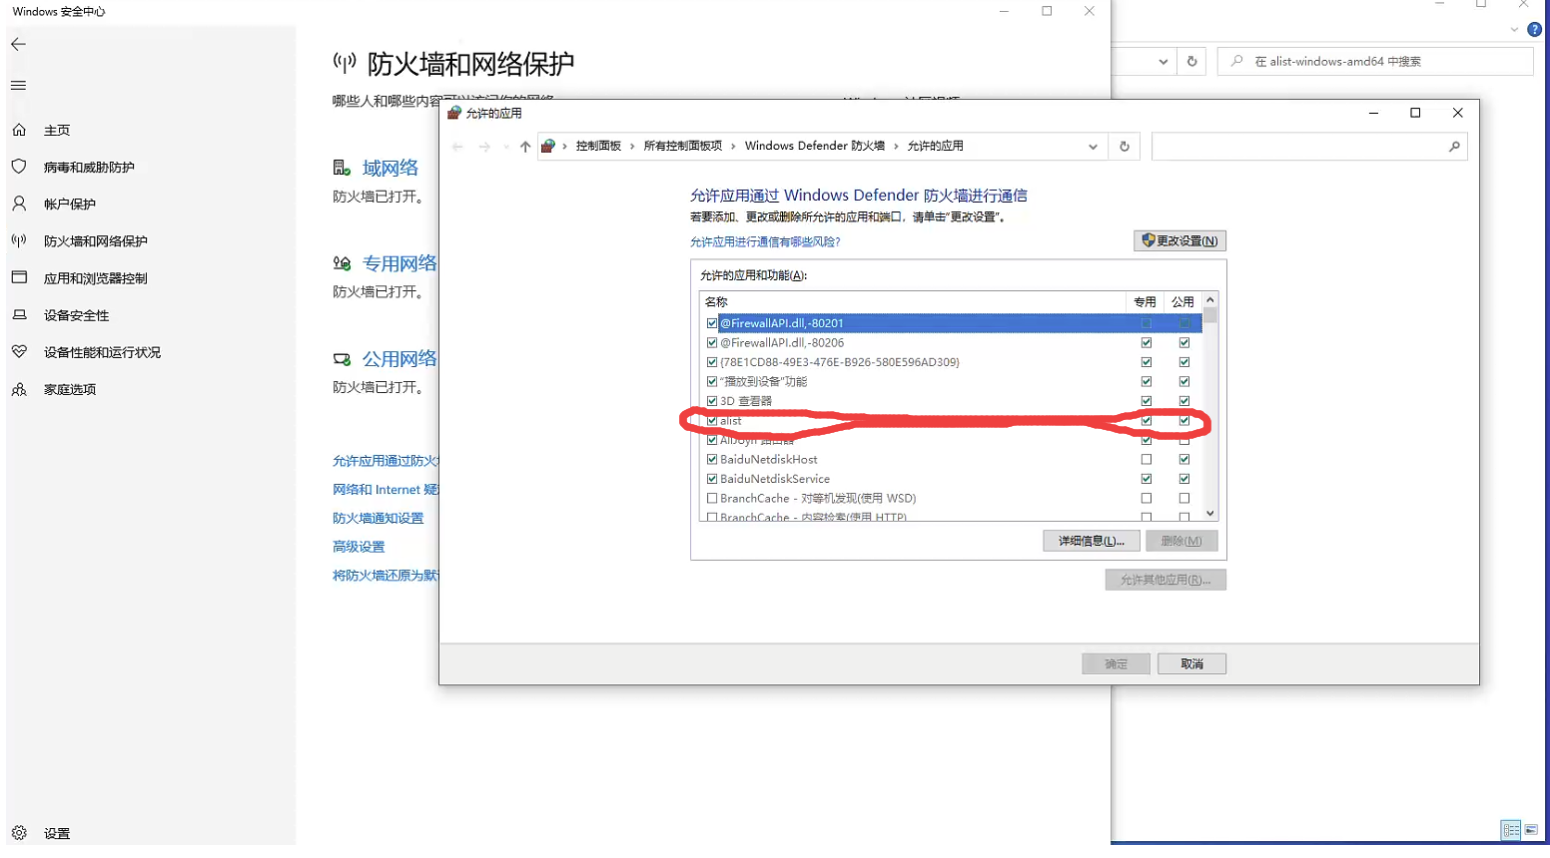Sort the list by the 名称 column header
The height and width of the screenshot is (858, 1550).
click(x=912, y=301)
